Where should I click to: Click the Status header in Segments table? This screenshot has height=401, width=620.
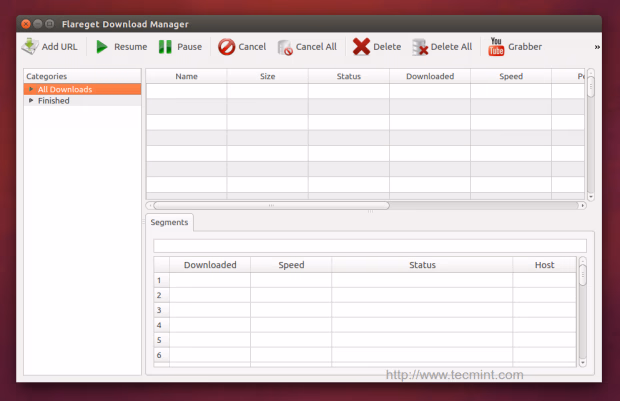422,265
